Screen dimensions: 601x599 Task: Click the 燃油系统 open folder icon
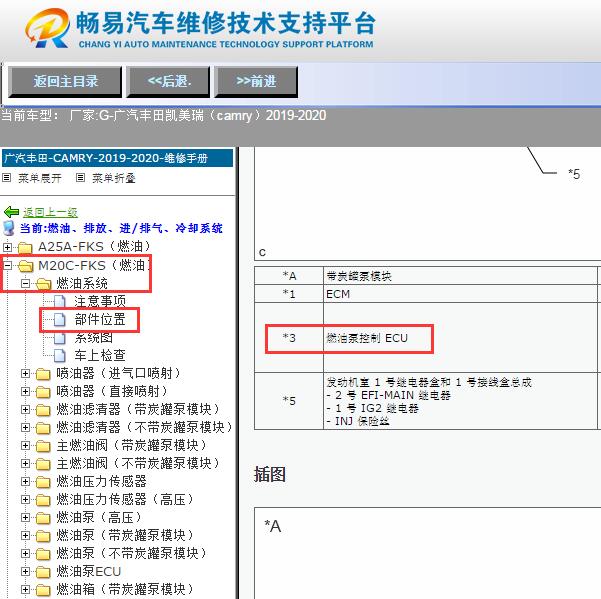43,284
